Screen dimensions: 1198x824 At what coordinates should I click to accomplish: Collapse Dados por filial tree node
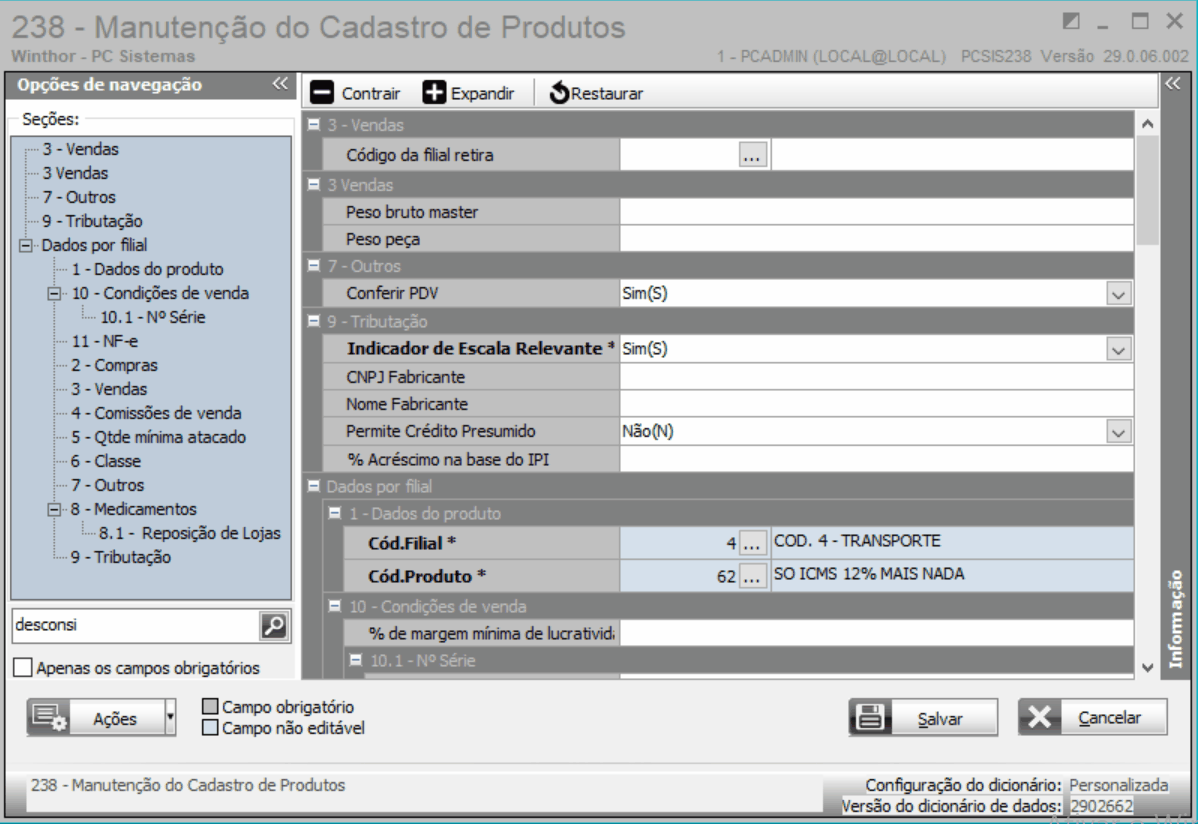coord(26,245)
